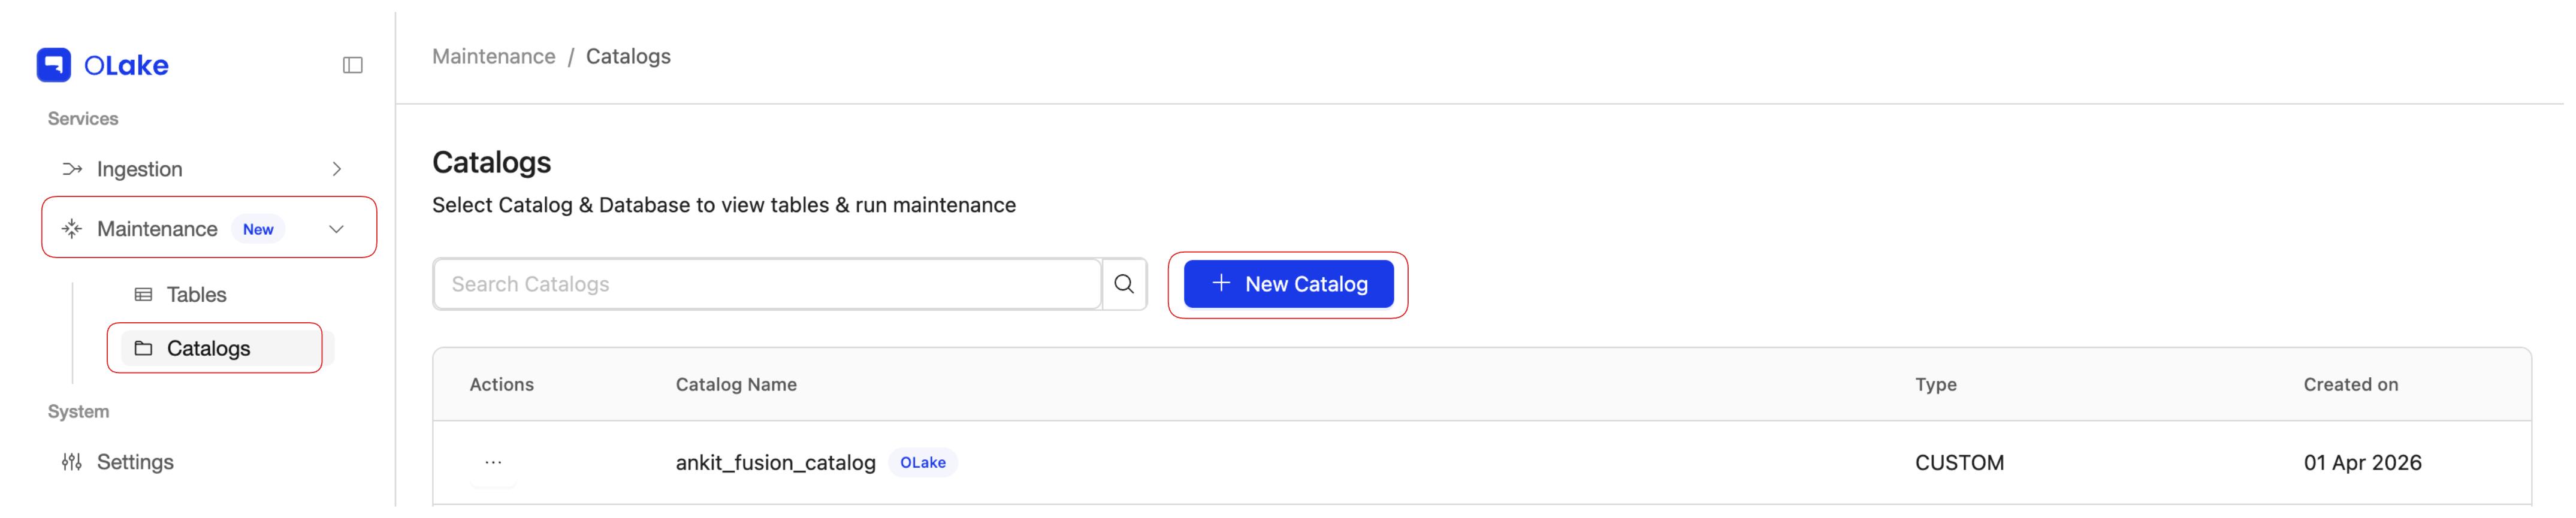The image size is (2576, 518).
Task: Select the Ingestion service icon
Action: point(71,168)
